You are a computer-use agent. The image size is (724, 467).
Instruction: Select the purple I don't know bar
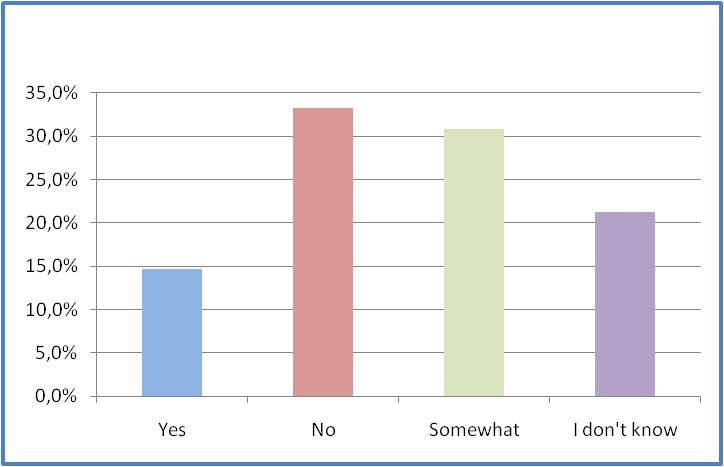coord(625,304)
